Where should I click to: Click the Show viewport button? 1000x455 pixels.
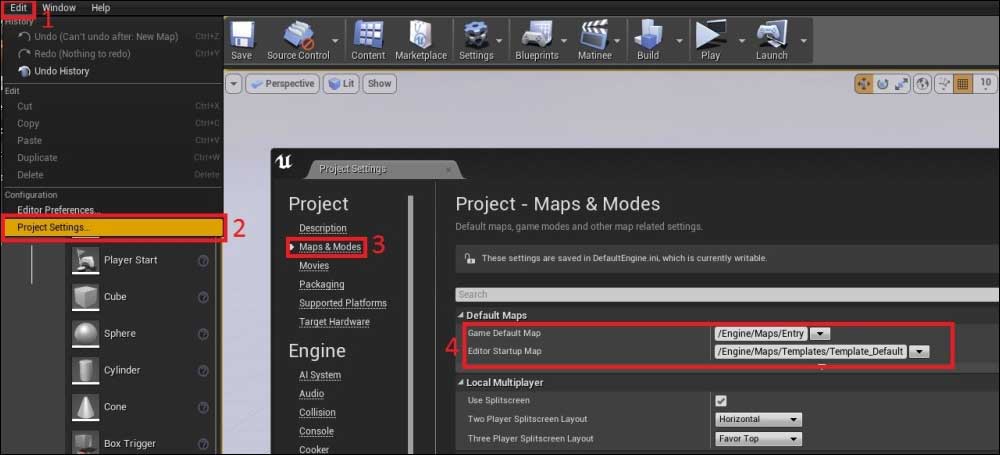(379, 84)
